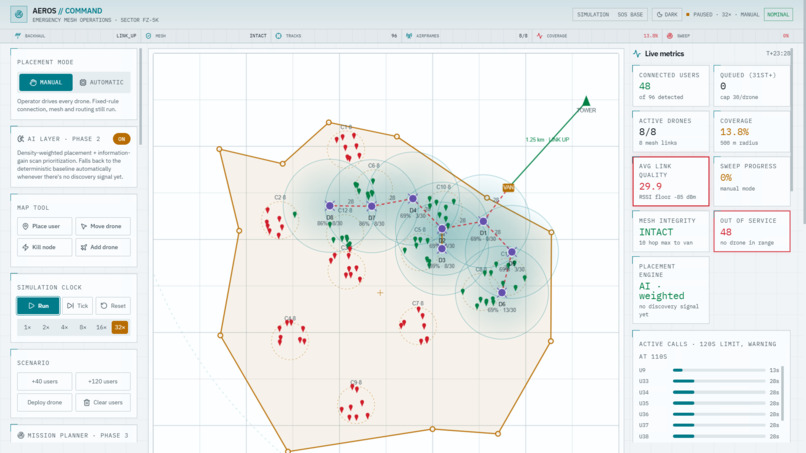Click the left panel scrollbar
The image size is (806, 453).
point(140,97)
